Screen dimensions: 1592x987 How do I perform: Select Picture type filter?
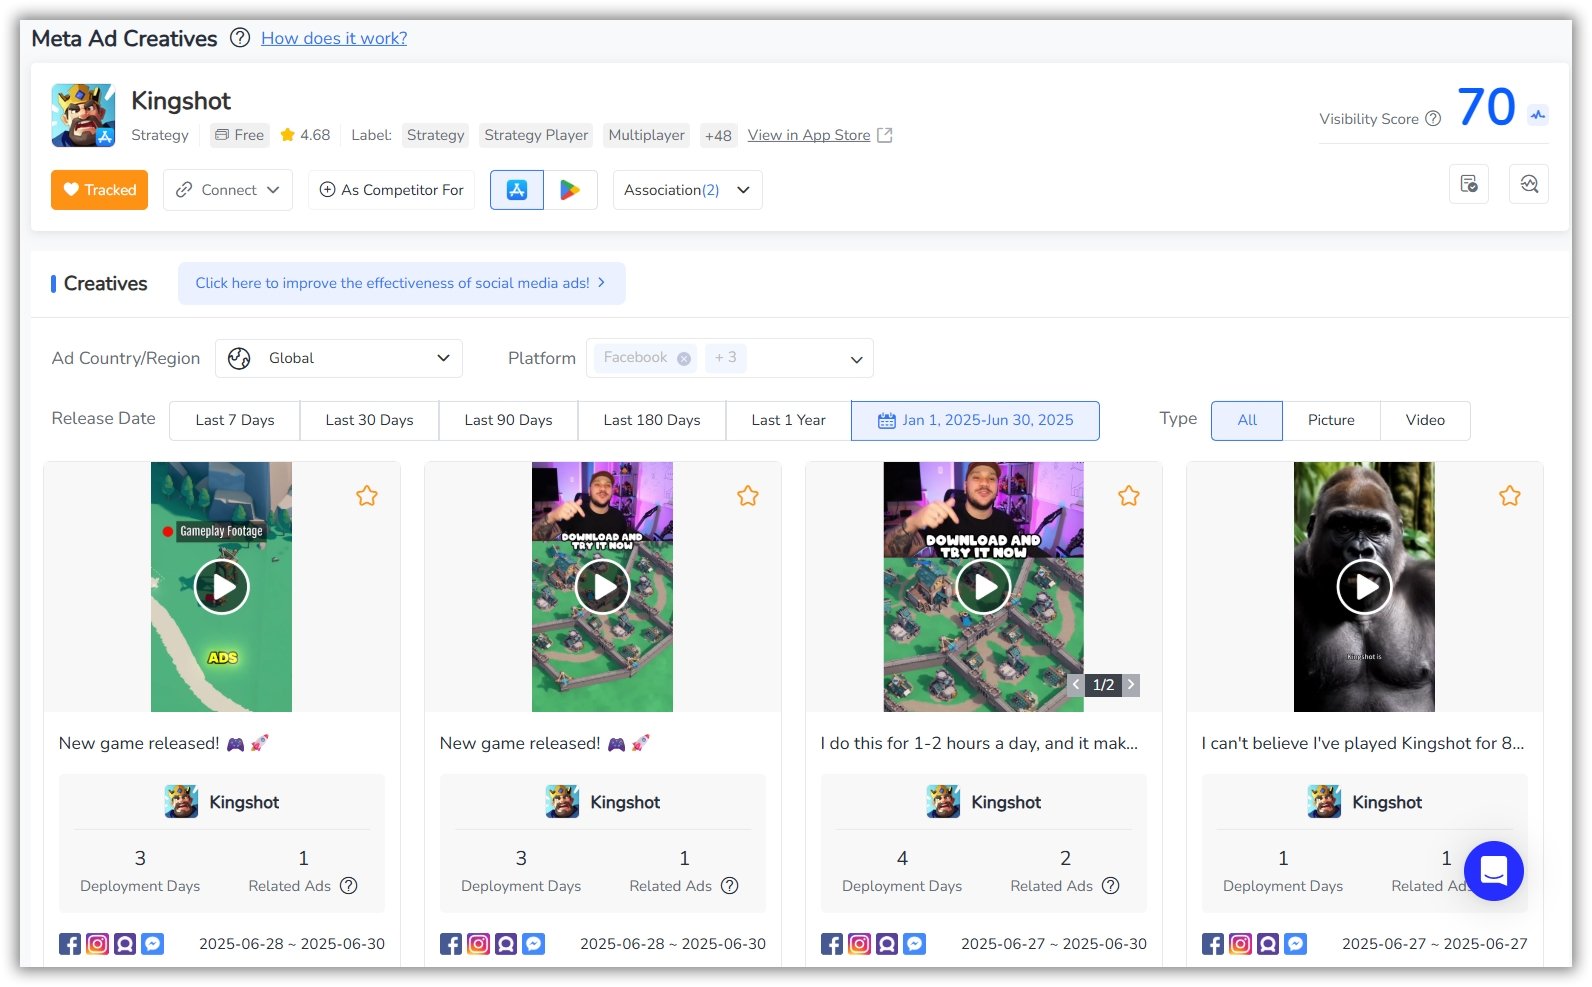[x=1331, y=420]
